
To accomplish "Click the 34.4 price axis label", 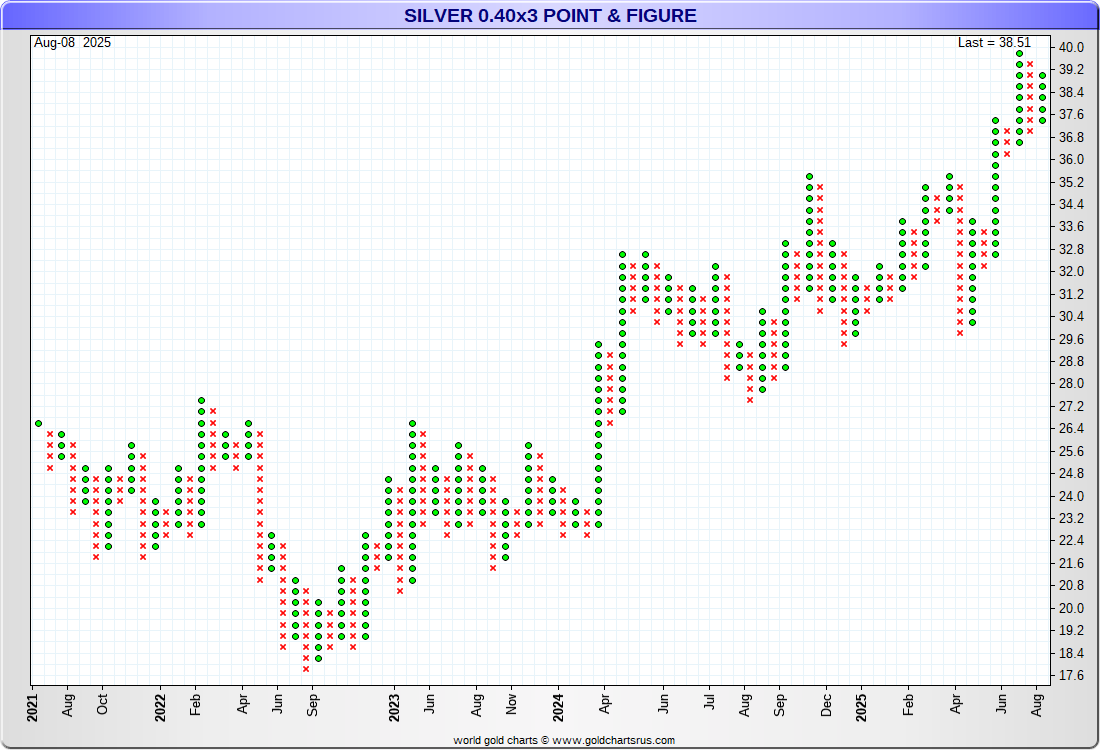I will [x=1071, y=204].
